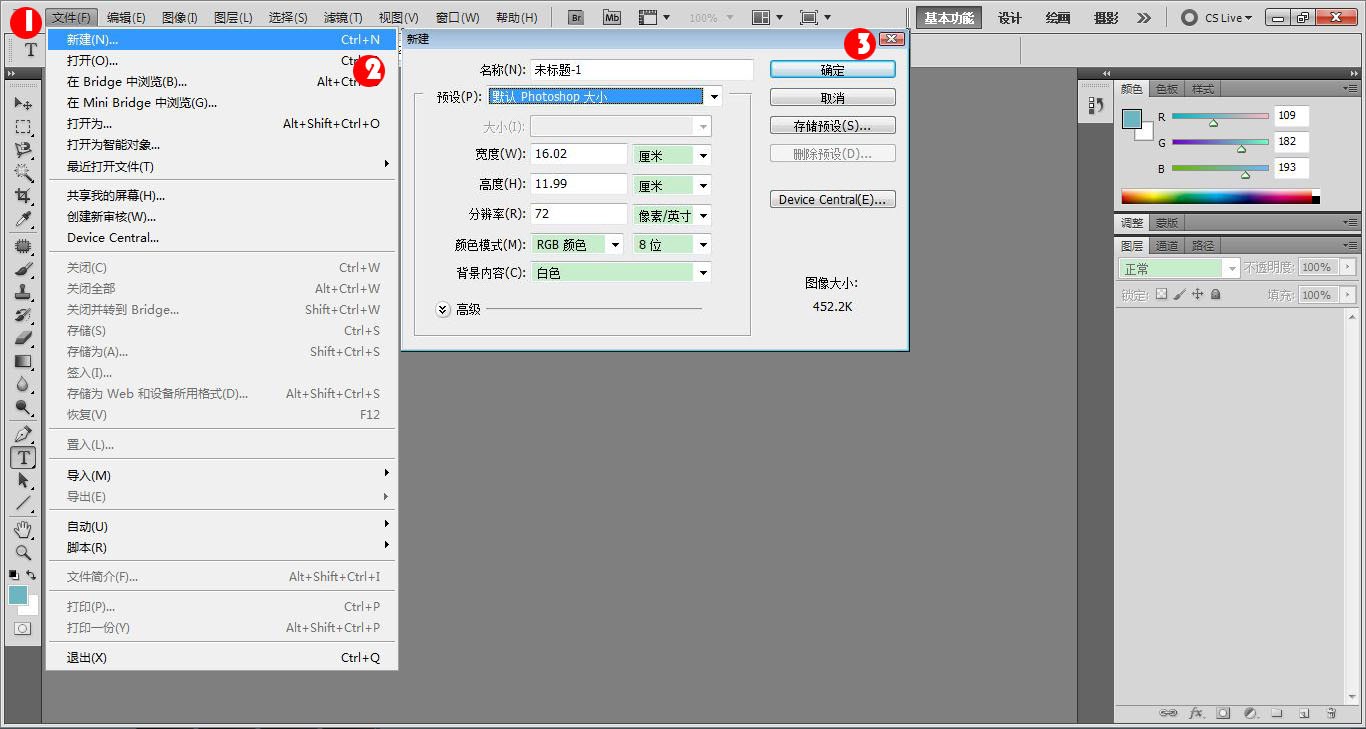1366x729 pixels.
Task: Expand the 高级 advanced section
Action: [x=443, y=309]
